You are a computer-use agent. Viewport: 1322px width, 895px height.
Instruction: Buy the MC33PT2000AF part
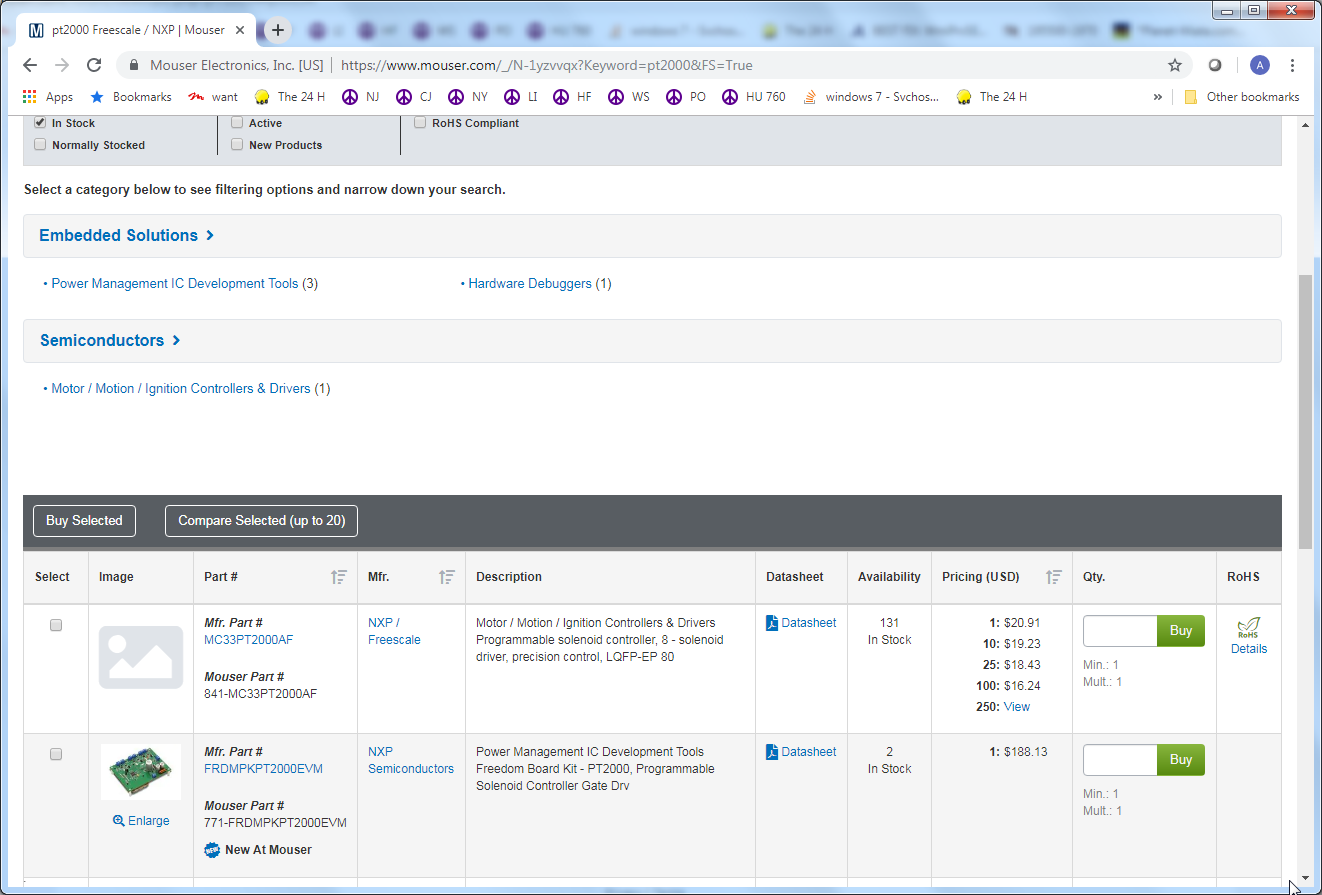pos(1181,631)
